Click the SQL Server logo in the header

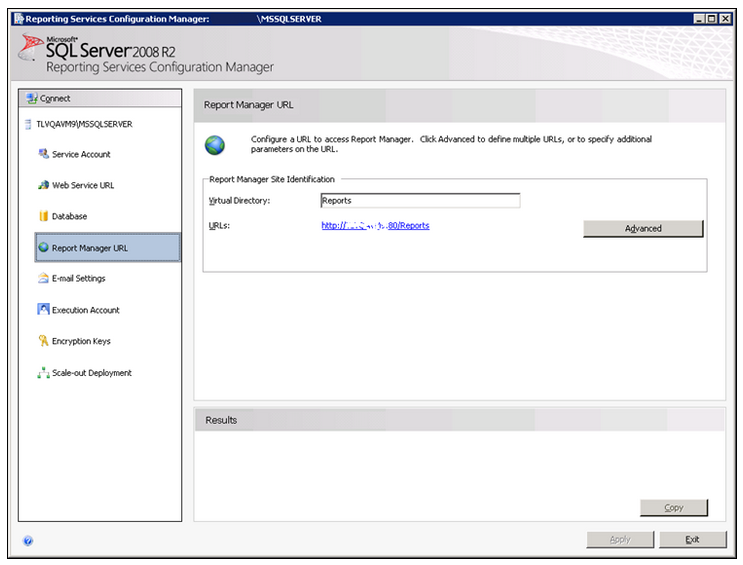(31, 47)
